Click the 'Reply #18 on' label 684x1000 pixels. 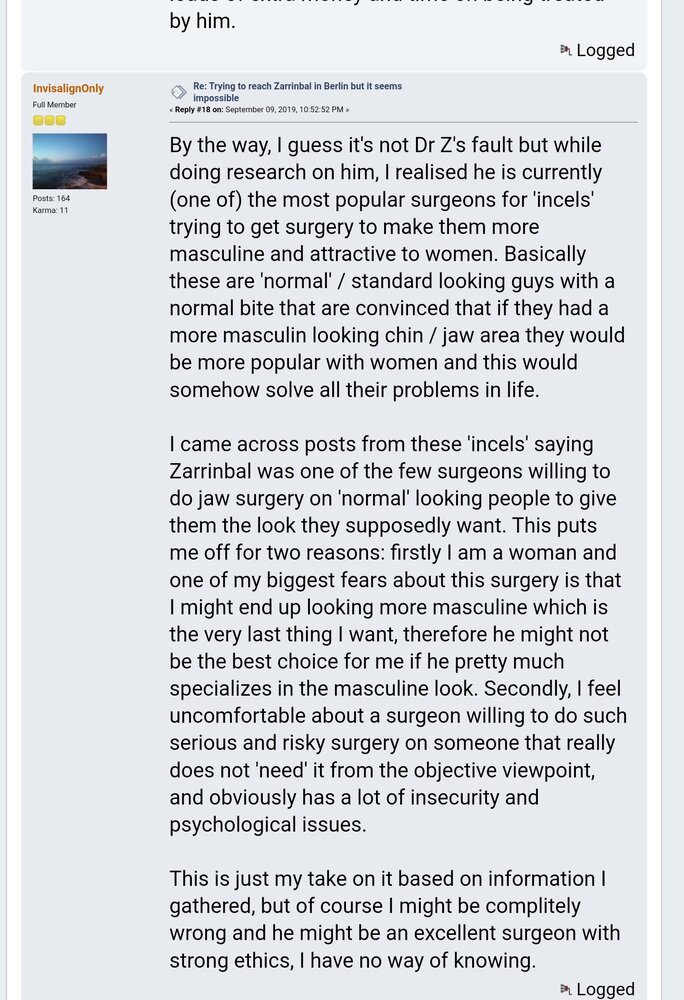tap(199, 110)
